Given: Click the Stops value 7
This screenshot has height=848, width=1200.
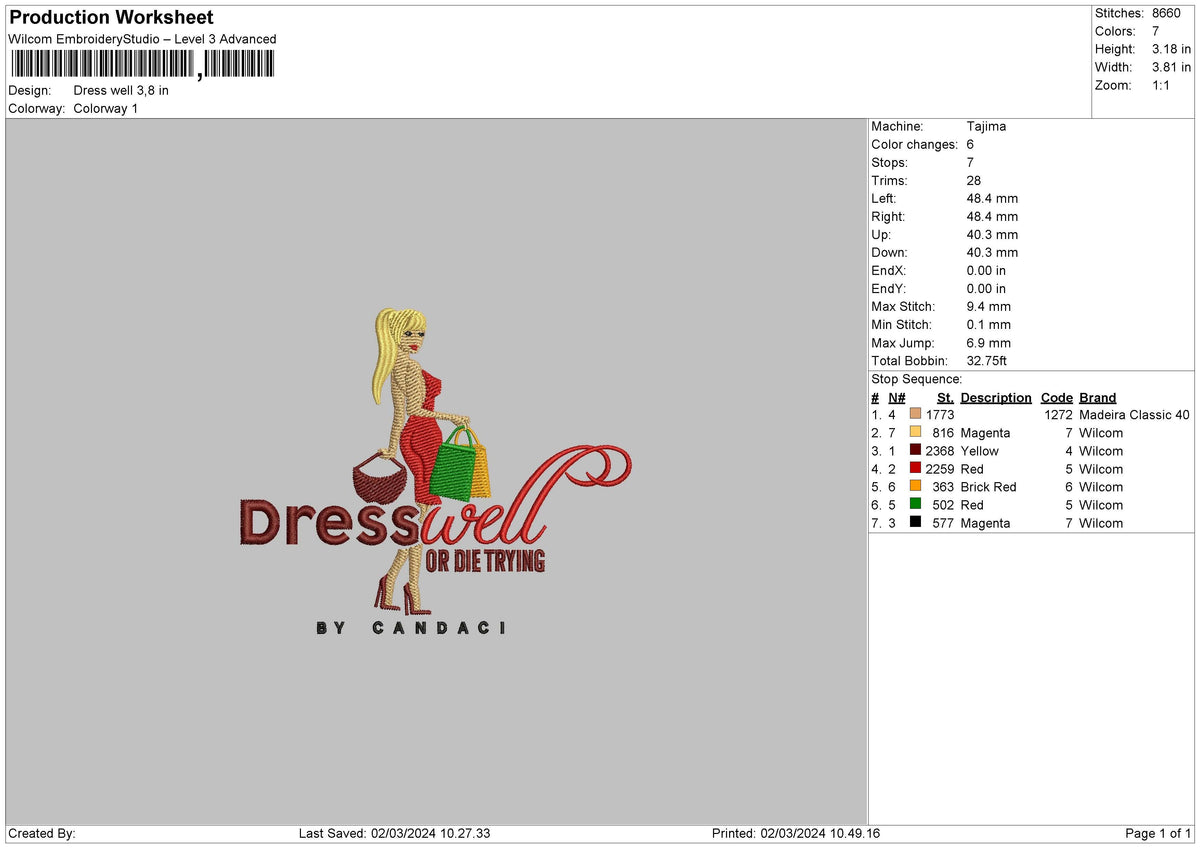Looking at the screenshot, I should 971,162.
